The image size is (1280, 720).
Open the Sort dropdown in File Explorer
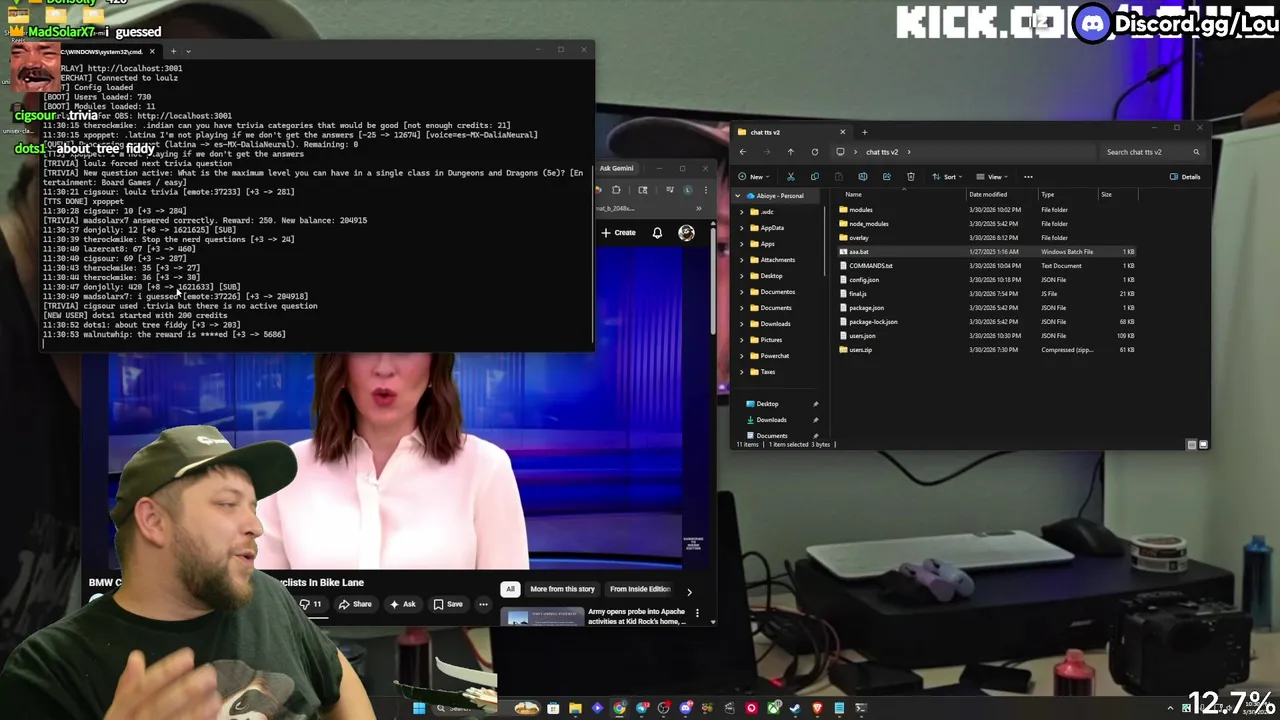[x=949, y=177]
